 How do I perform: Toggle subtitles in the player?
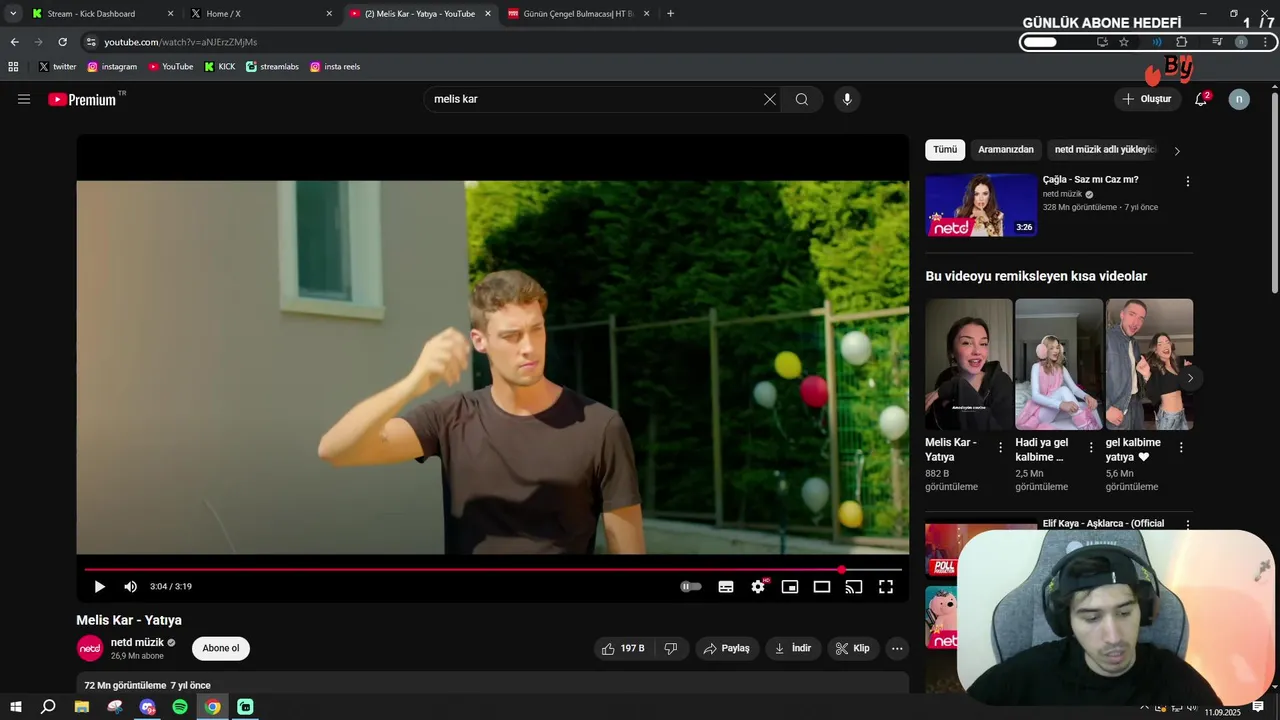(726, 587)
